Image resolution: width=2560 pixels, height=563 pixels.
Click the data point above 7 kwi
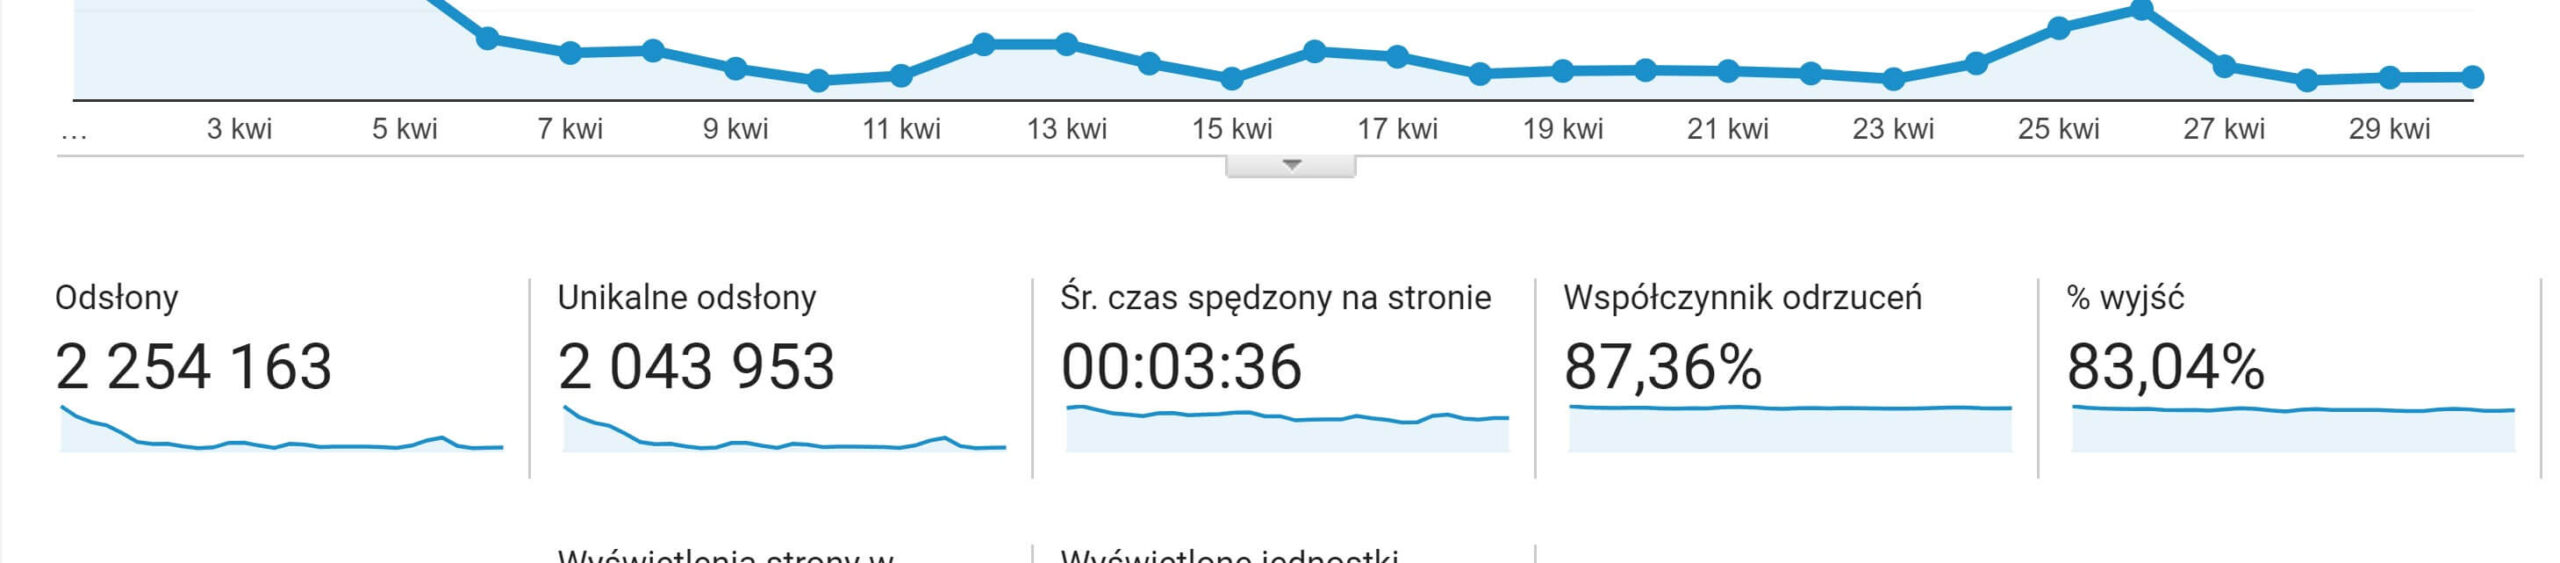point(570,53)
